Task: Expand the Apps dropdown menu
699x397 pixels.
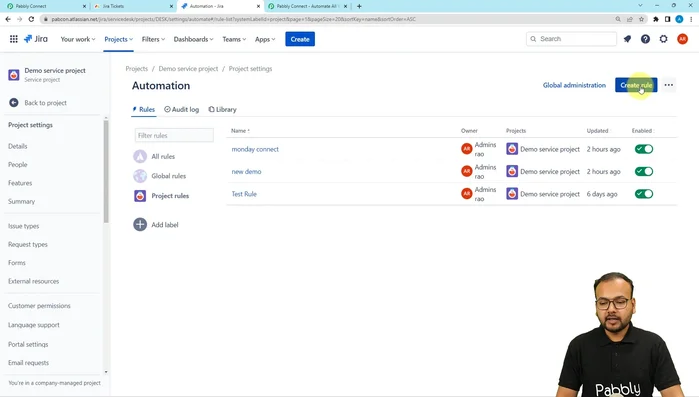Action: 265,39
